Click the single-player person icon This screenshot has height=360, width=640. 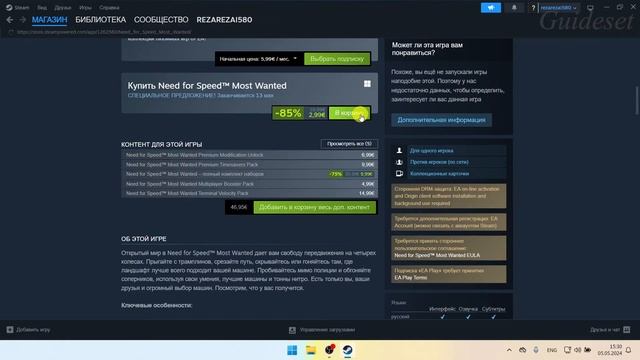tap(399, 151)
